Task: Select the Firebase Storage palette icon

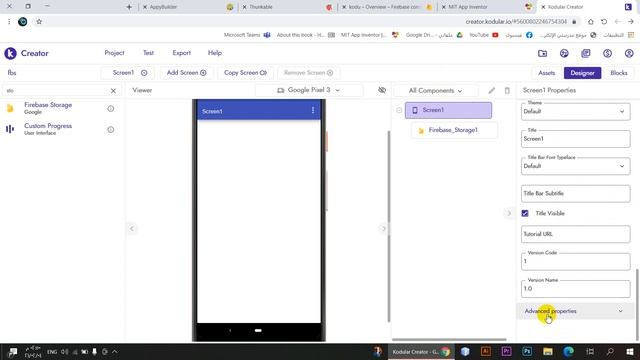Action: (10, 108)
